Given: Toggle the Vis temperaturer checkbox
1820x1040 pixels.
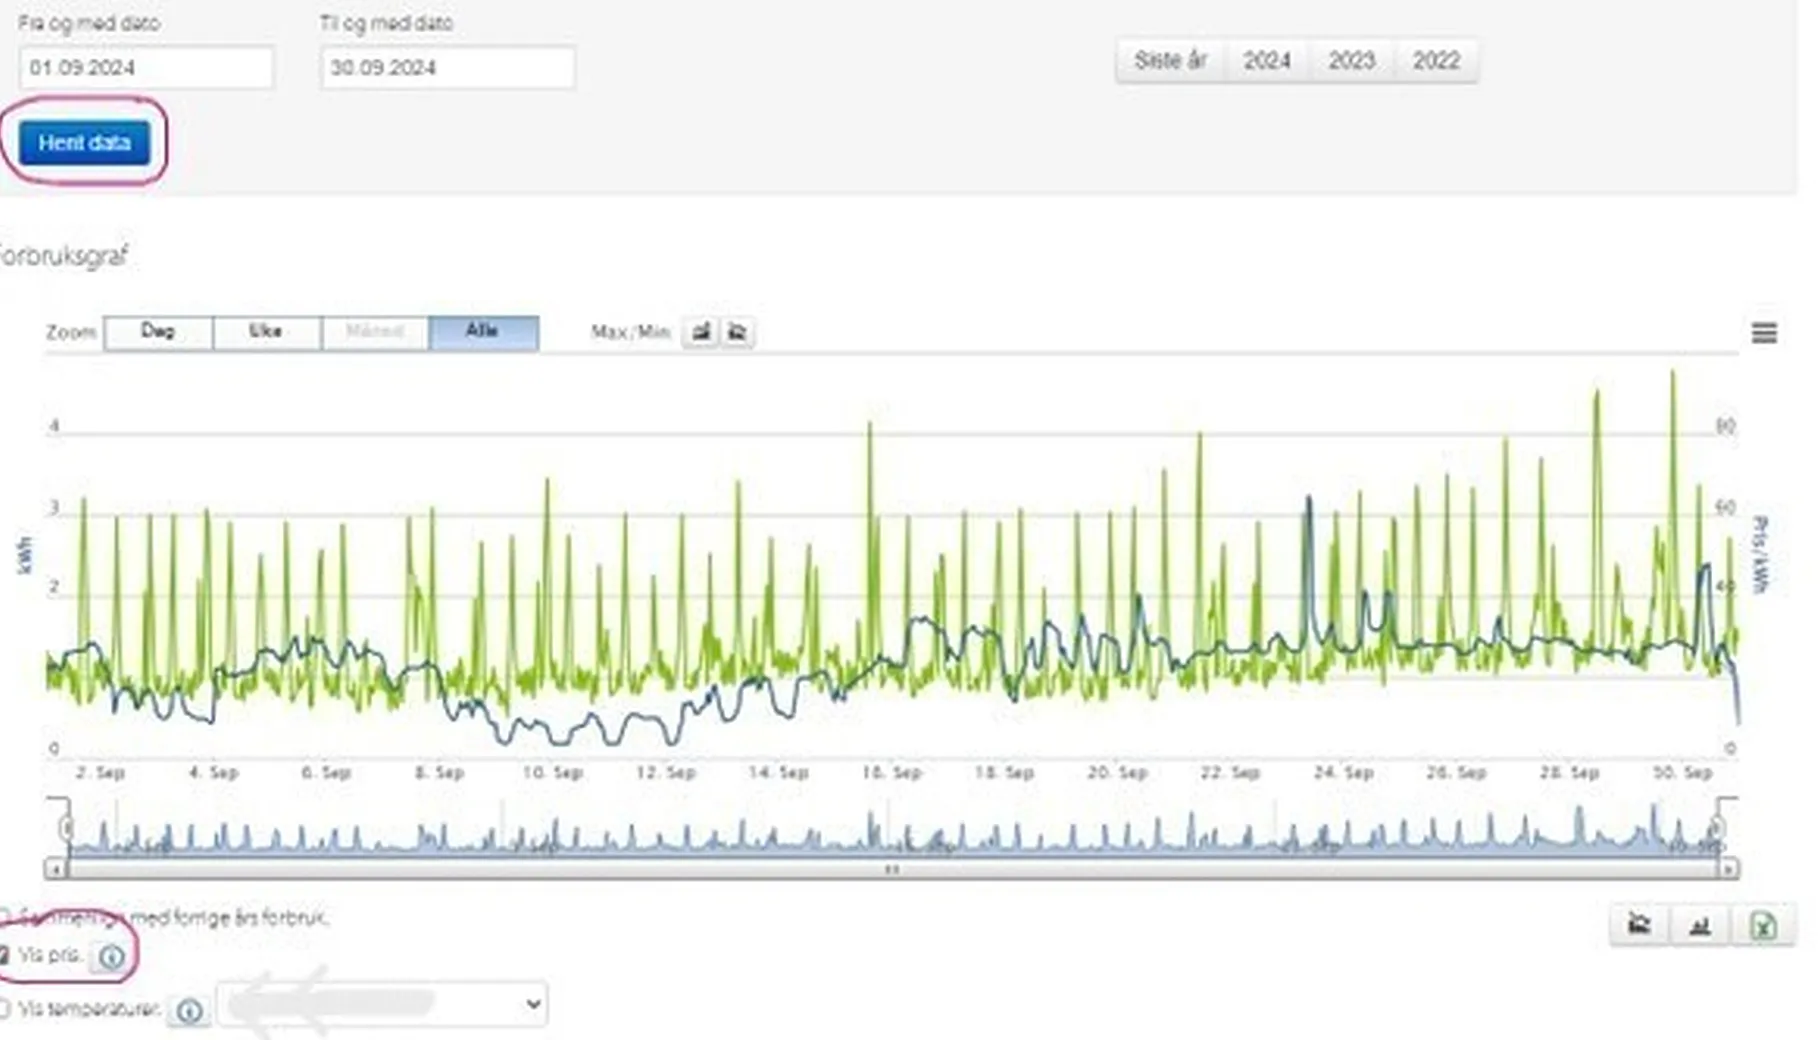Looking at the screenshot, I should 4,1009.
